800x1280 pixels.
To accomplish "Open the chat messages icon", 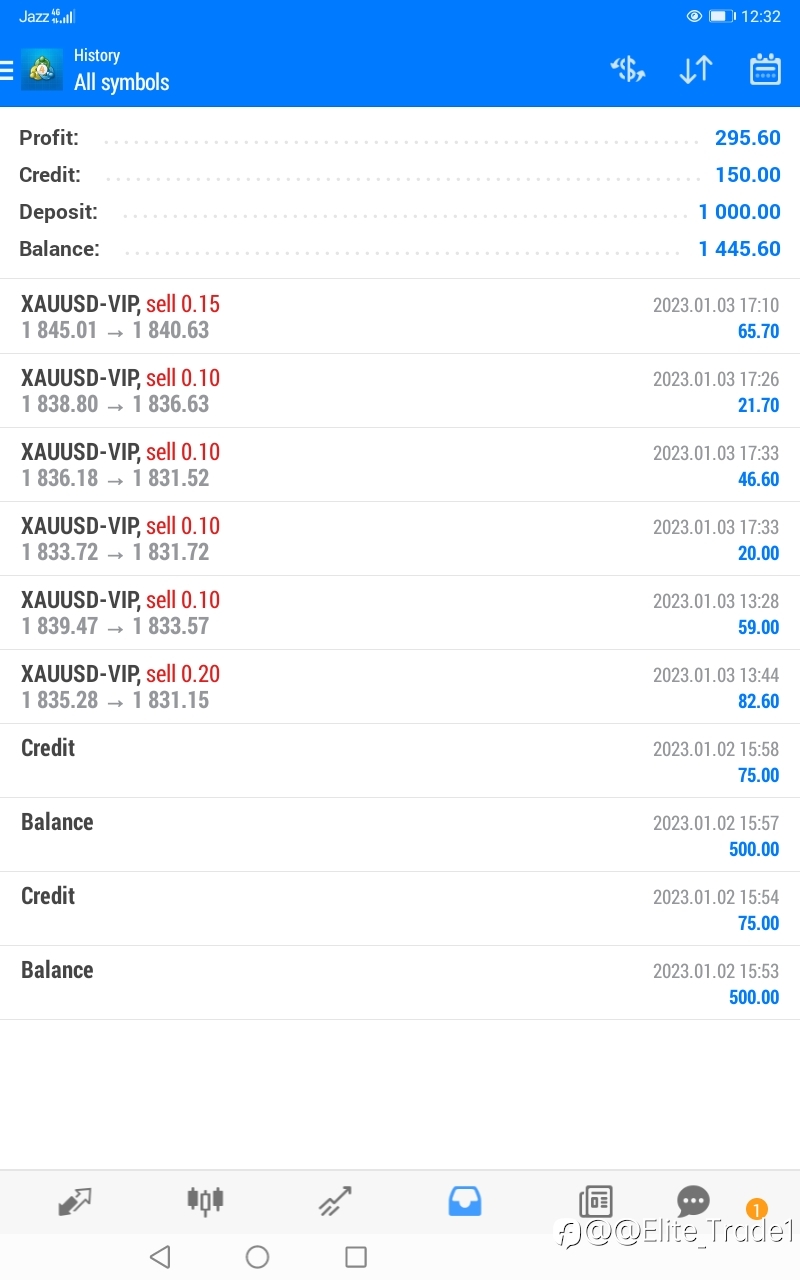I will click(693, 1200).
